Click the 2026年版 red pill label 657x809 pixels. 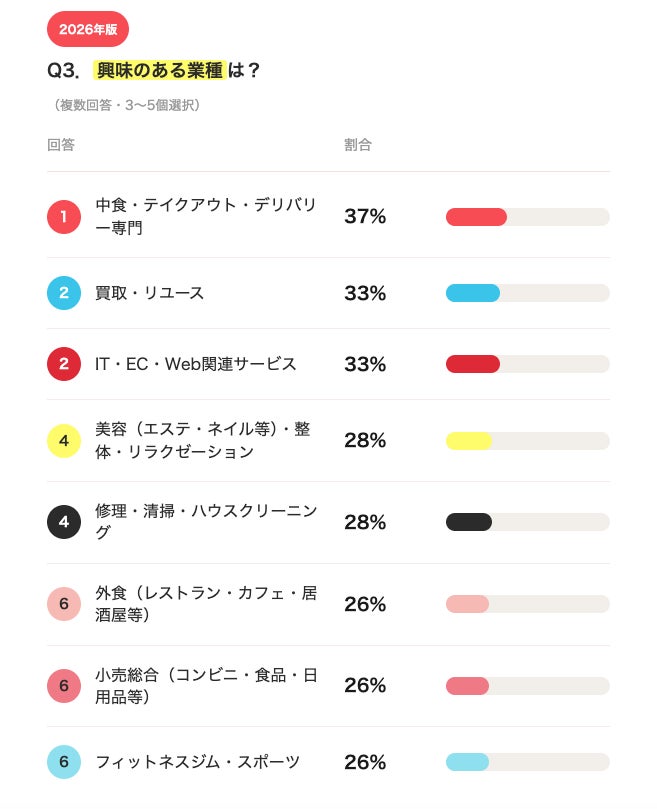click(x=88, y=29)
